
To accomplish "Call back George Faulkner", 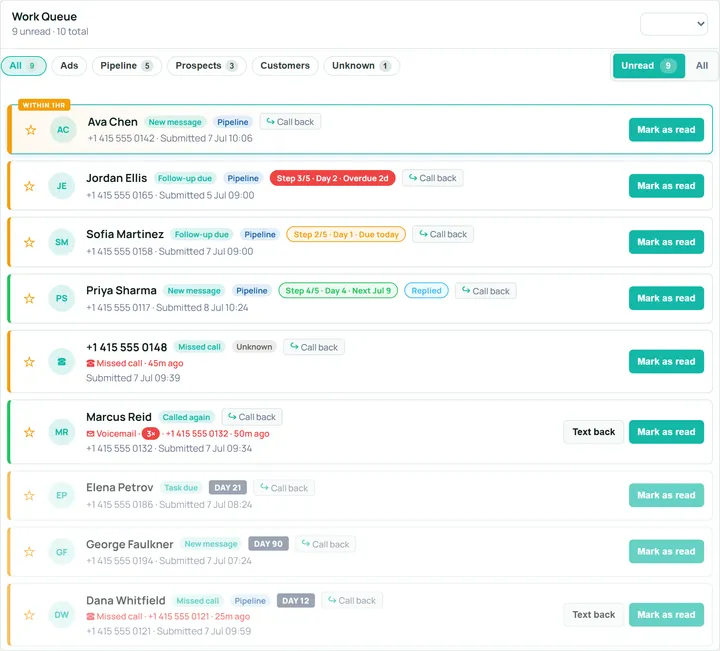I will pyautogui.click(x=326, y=544).
